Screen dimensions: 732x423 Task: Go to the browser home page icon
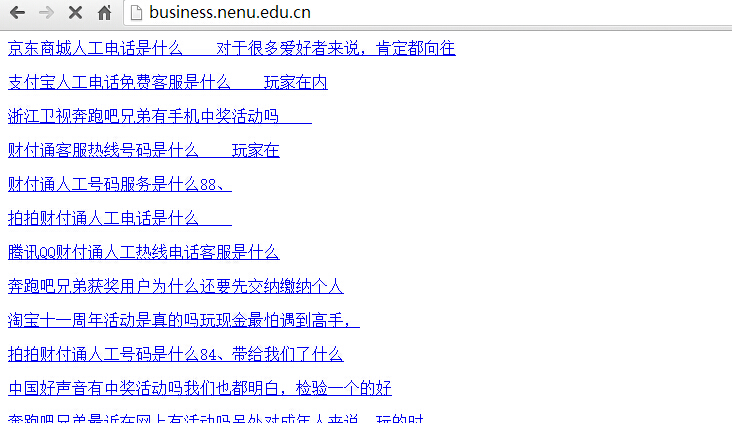(x=104, y=13)
